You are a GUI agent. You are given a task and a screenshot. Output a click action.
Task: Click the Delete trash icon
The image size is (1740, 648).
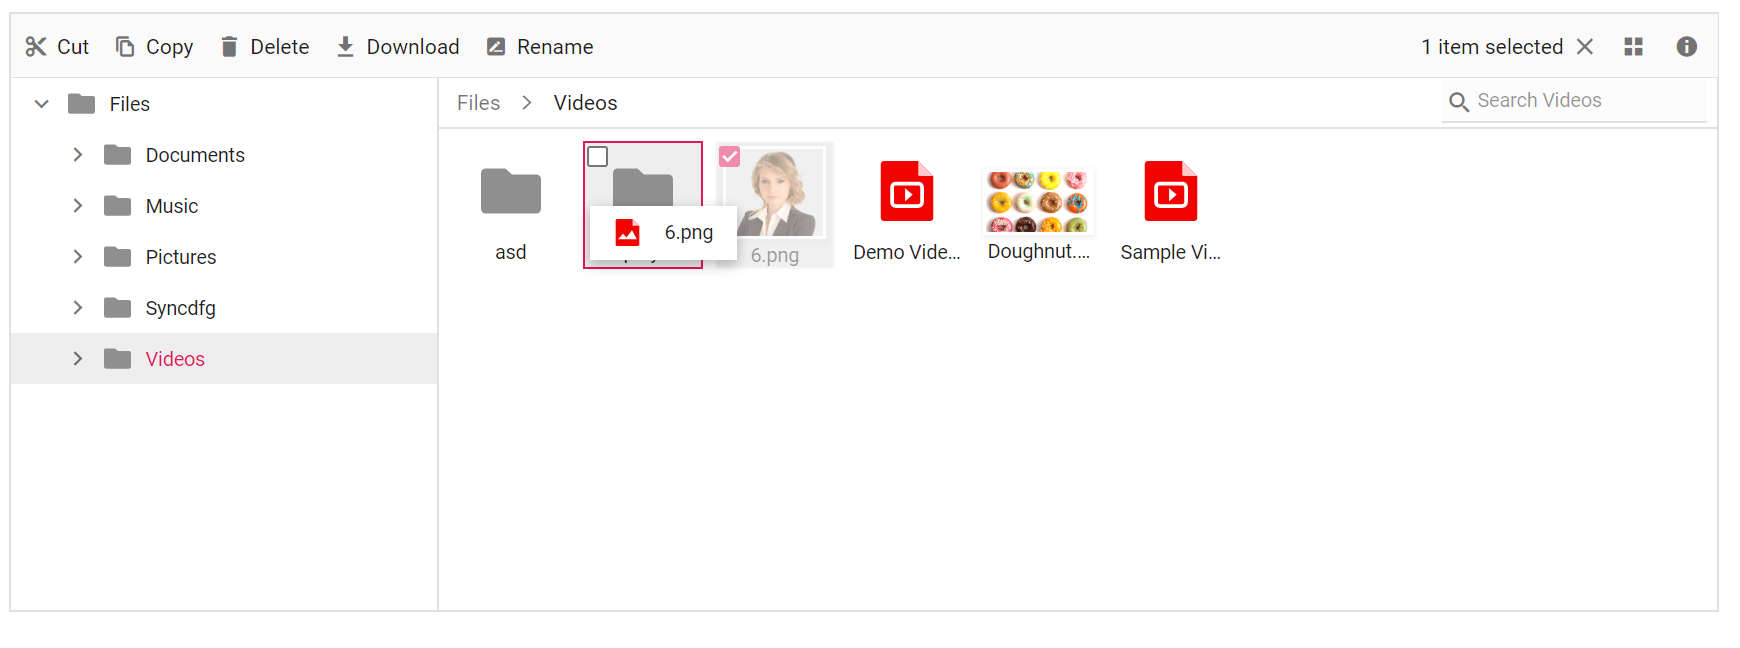click(x=229, y=47)
